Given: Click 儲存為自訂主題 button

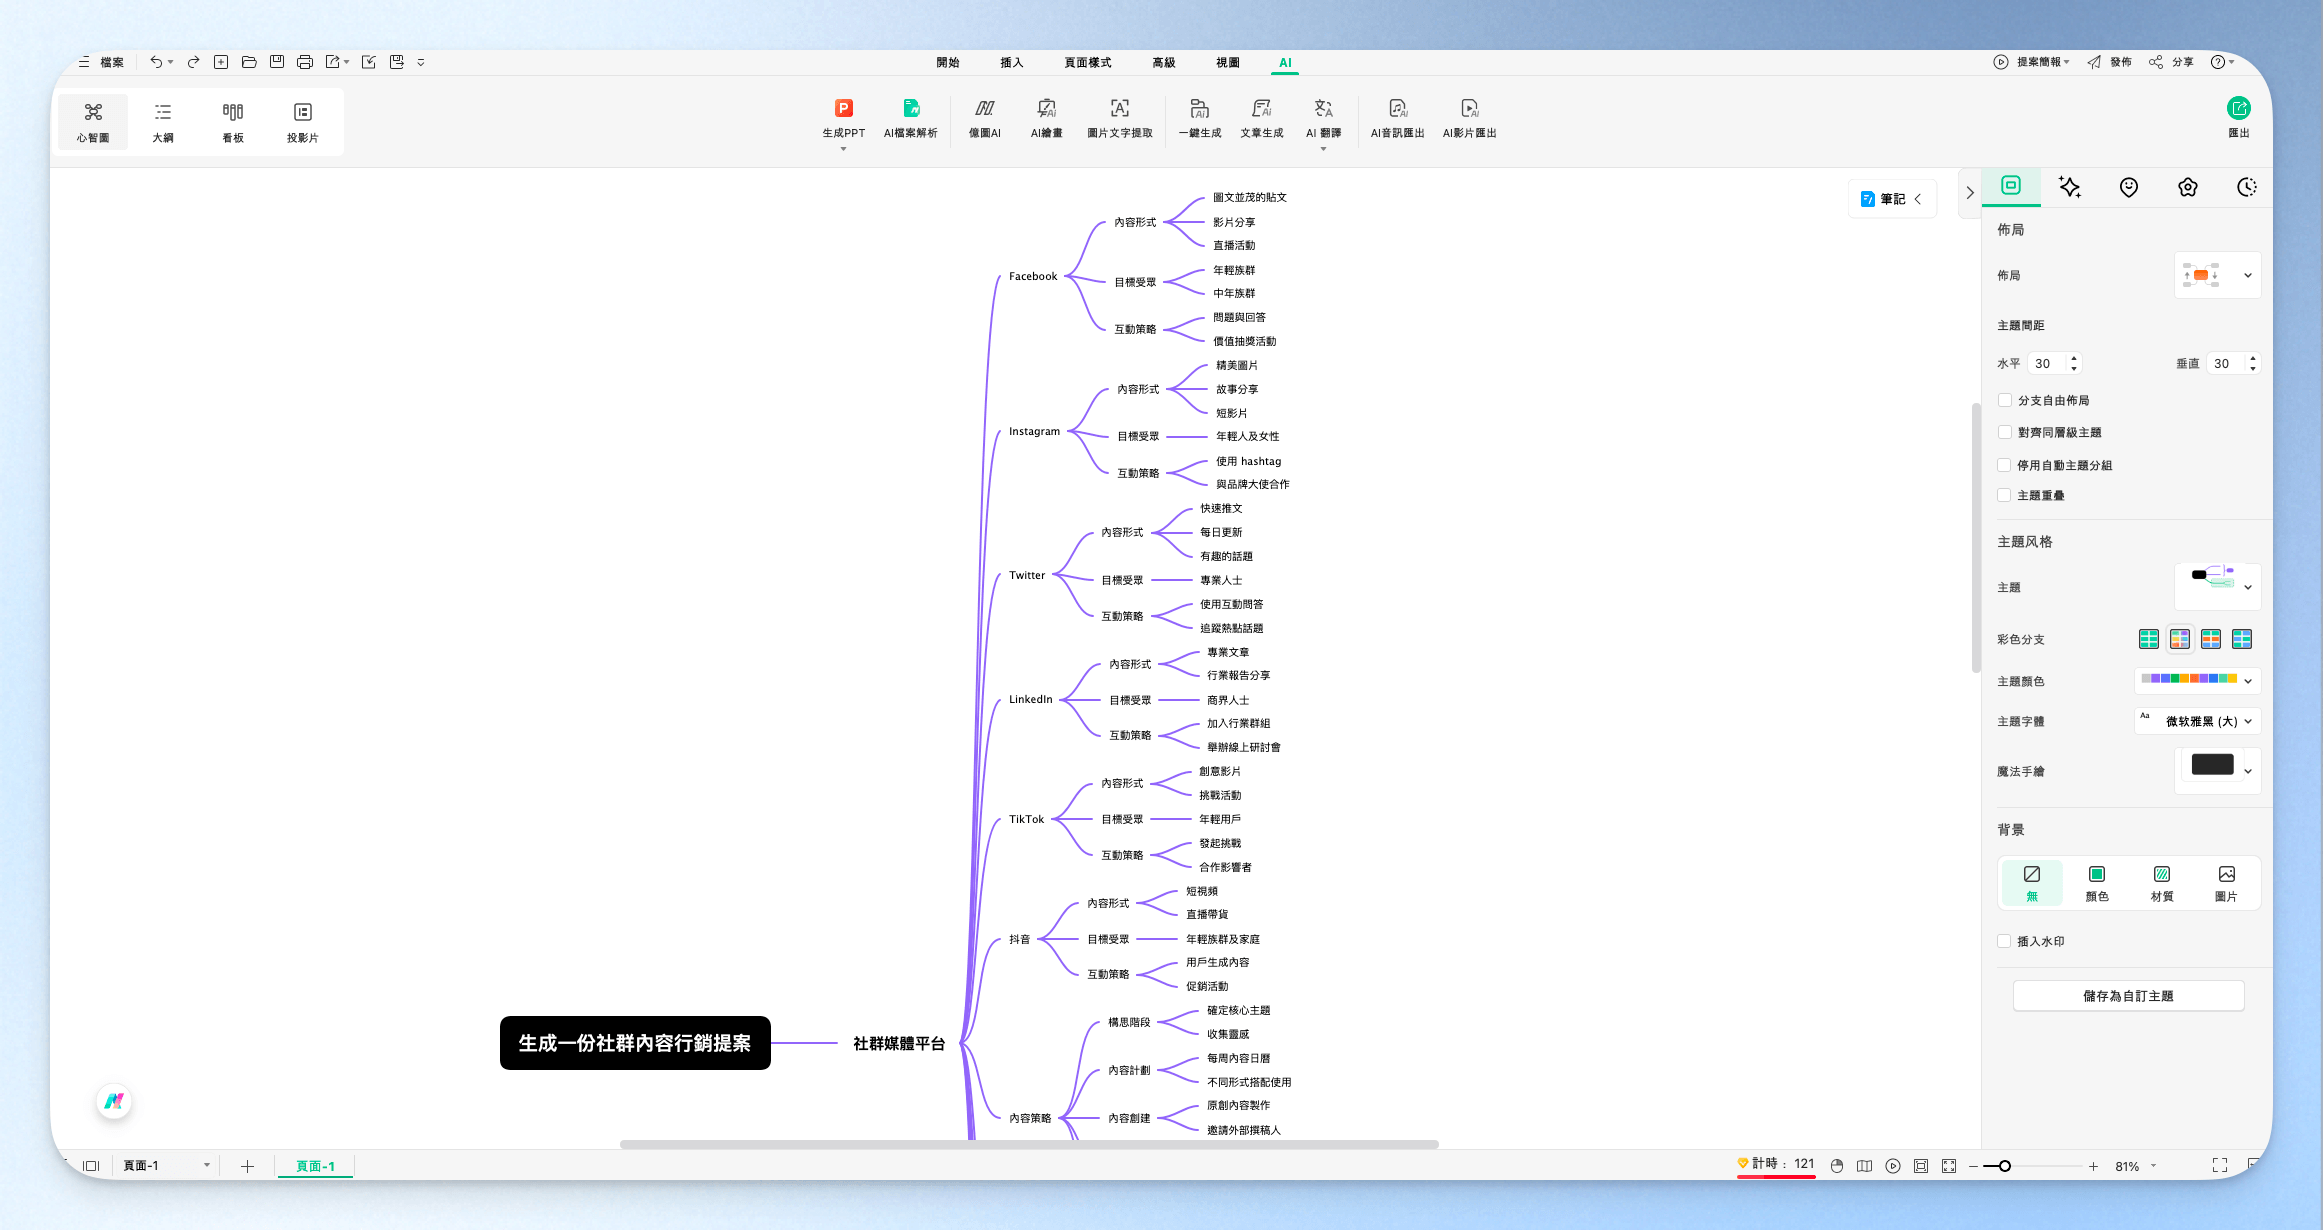Looking at the screenshot, I should [x=2128, y=996].
